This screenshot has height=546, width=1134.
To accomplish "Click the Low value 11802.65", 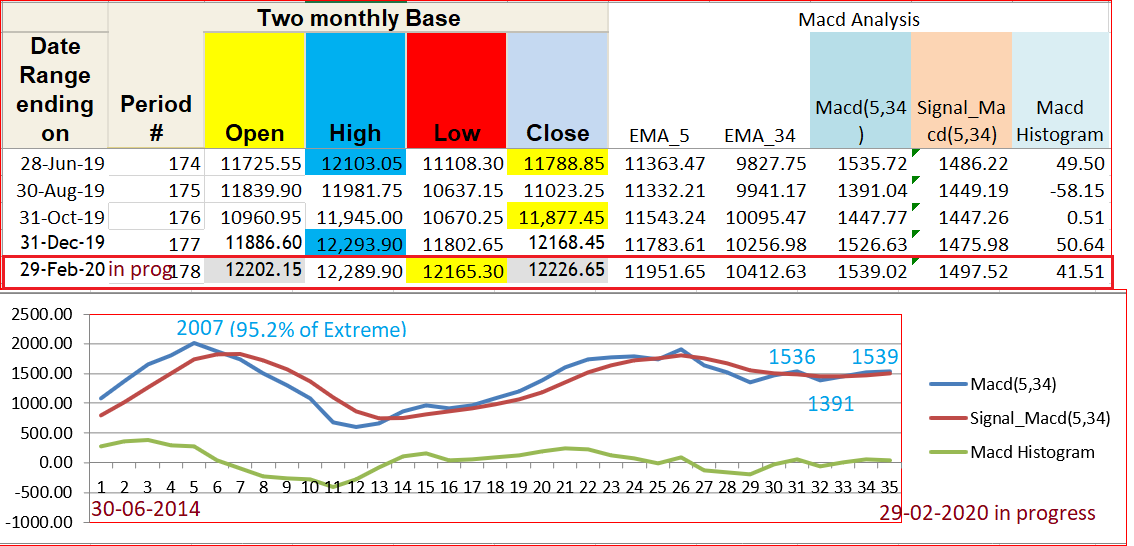I will (456, 243).
